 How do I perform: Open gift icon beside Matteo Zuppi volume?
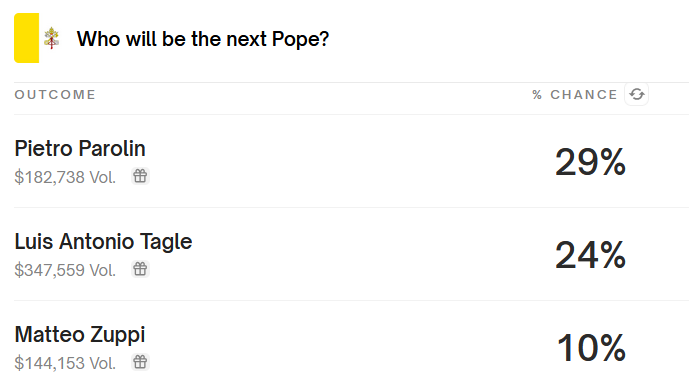click(140, 362)
